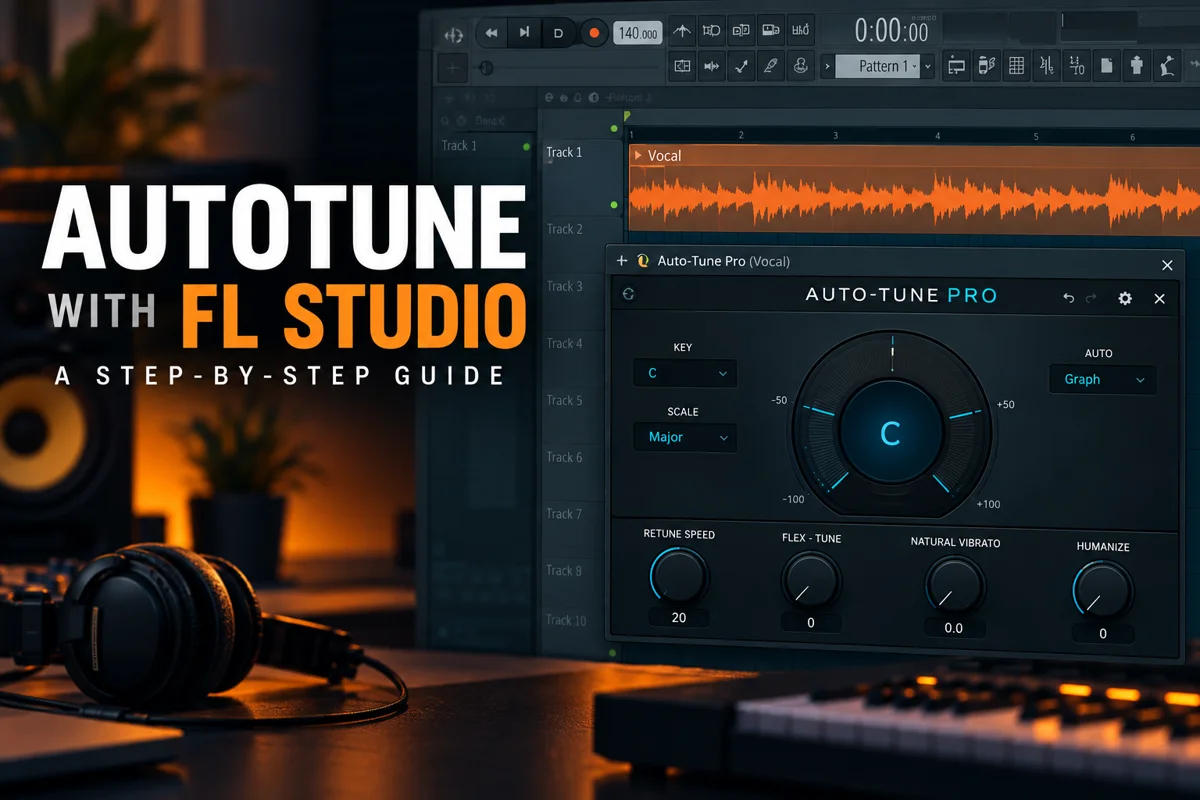Click the Auto-Tune plugin logo icon in the title bar
Image resolution: width=1200 pixels, height=800 pixels.
pyautogui.click(x=642, y=261)
